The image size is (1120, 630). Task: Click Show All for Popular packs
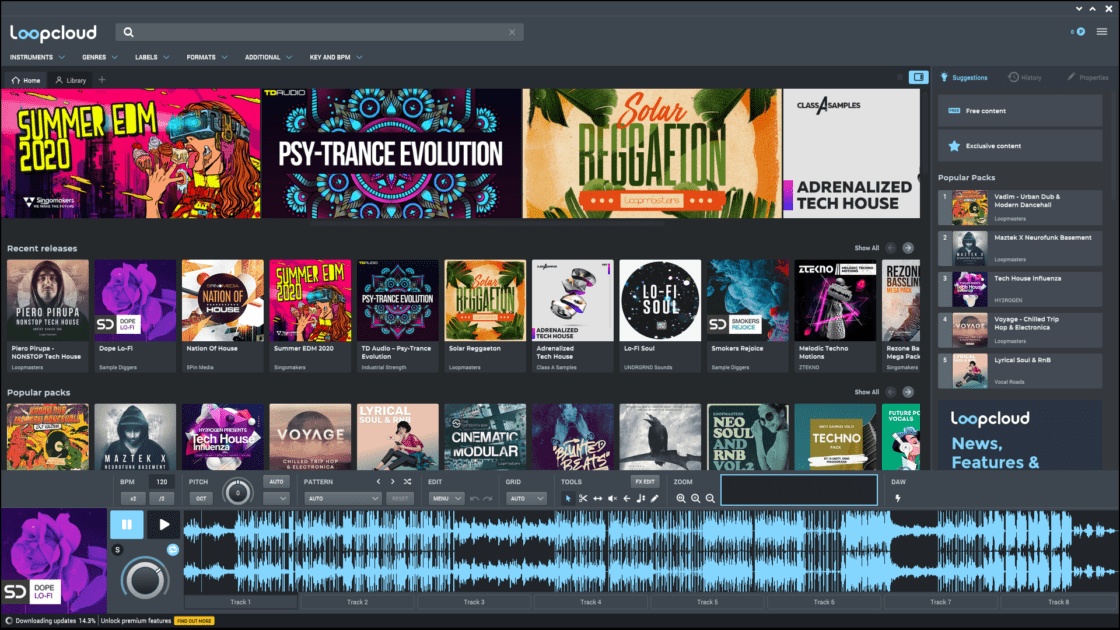point(866,392)
